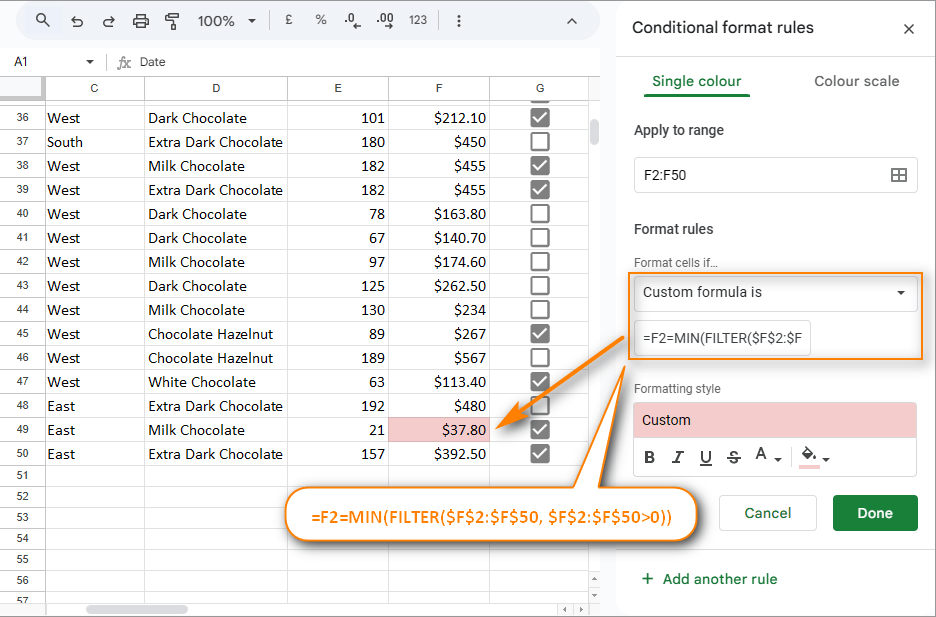The height and width of the screenshot is (617, 936).
Task: Check the checkbox for South Extra Dark Chocolate row 37
Action: (539, 141)
